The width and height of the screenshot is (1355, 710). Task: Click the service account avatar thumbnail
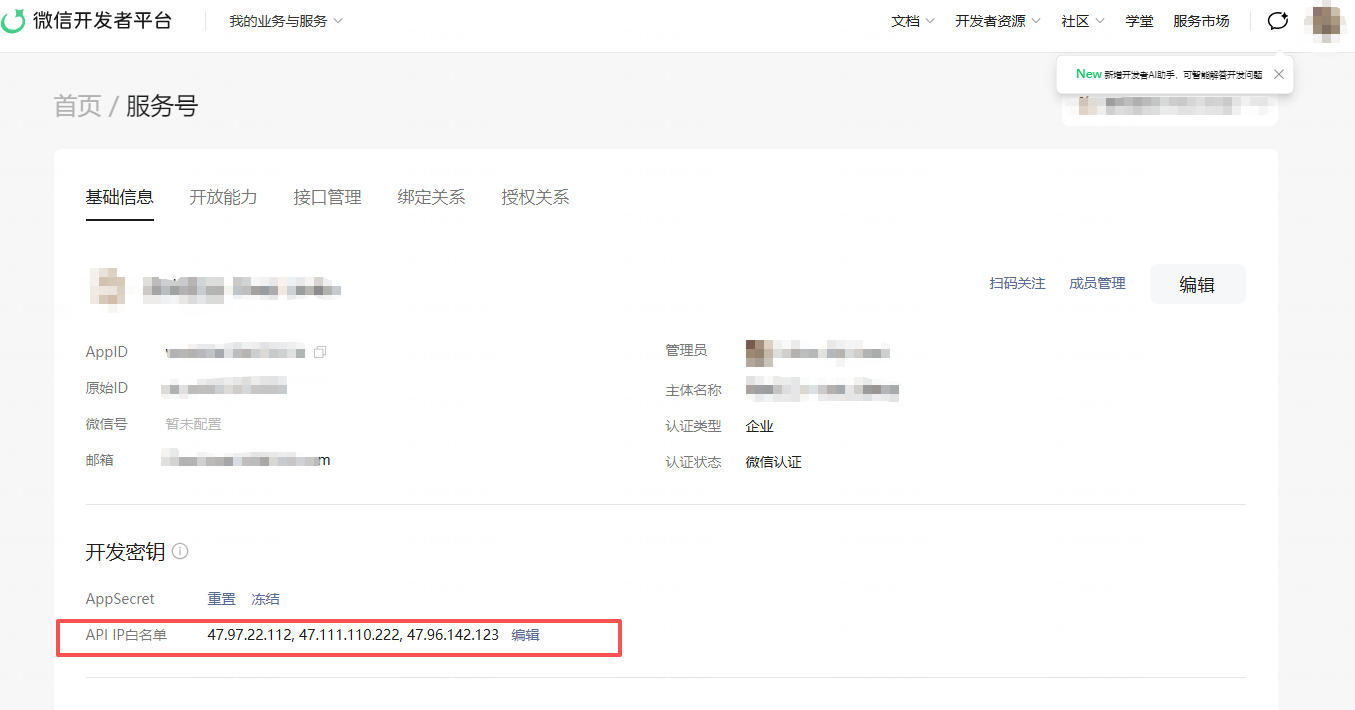point(107,287)
